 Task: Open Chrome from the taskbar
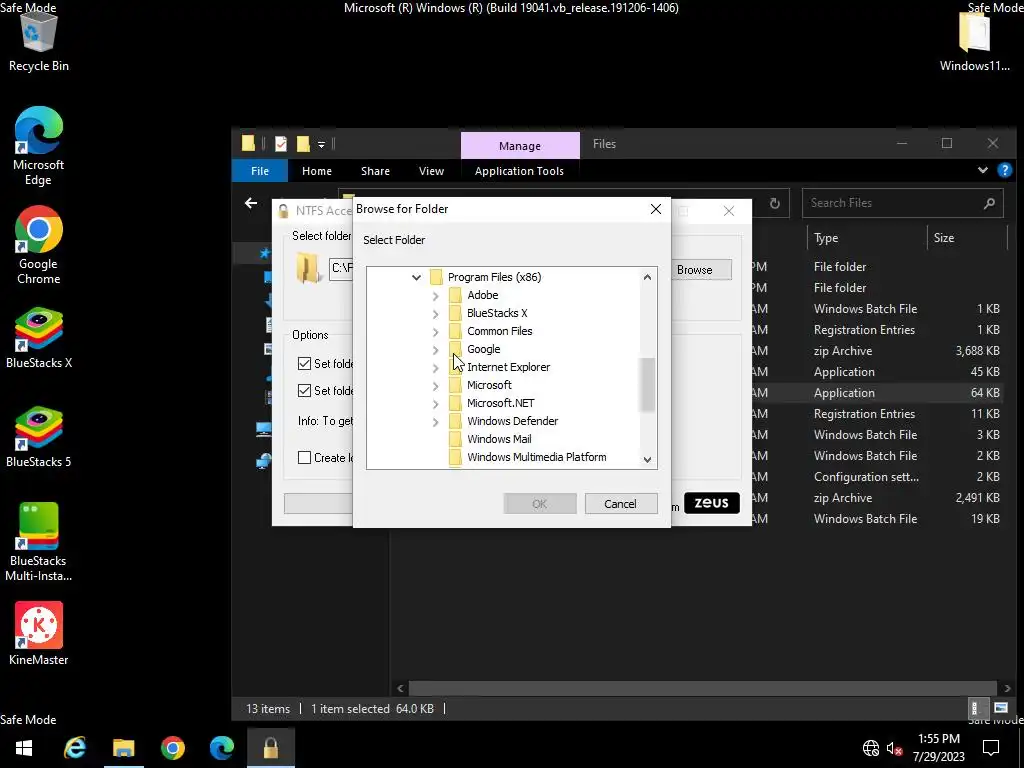[172, 748]
